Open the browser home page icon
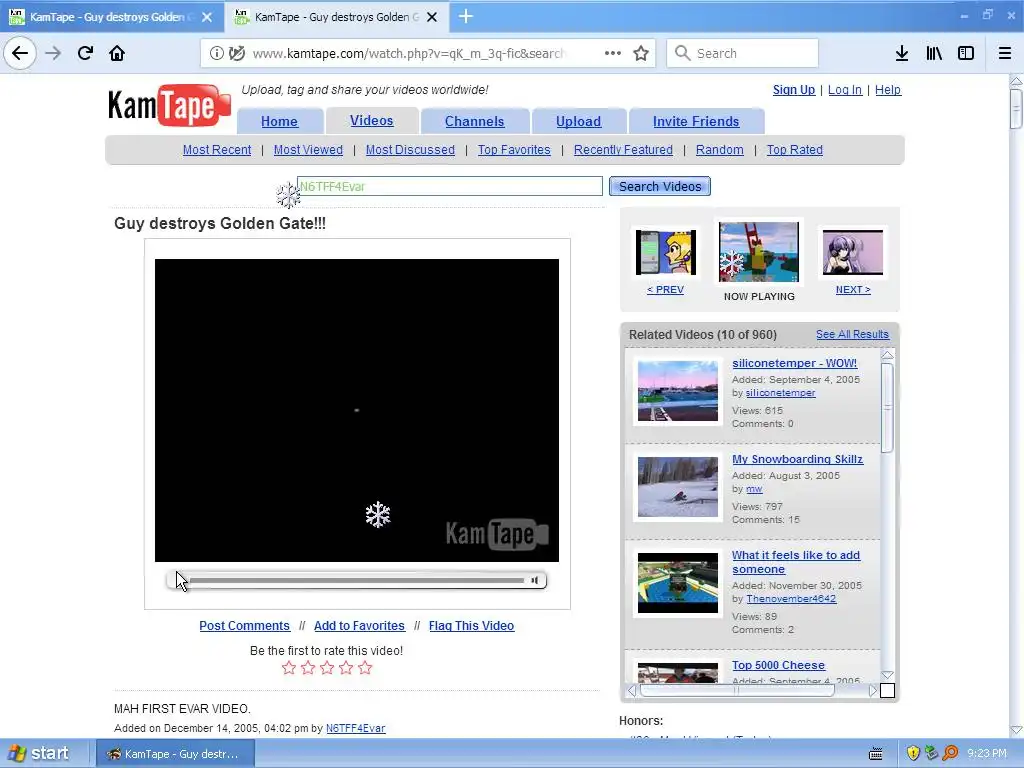Image resolution: width=1024 pixels, height=768 pixels. (117, 53)
